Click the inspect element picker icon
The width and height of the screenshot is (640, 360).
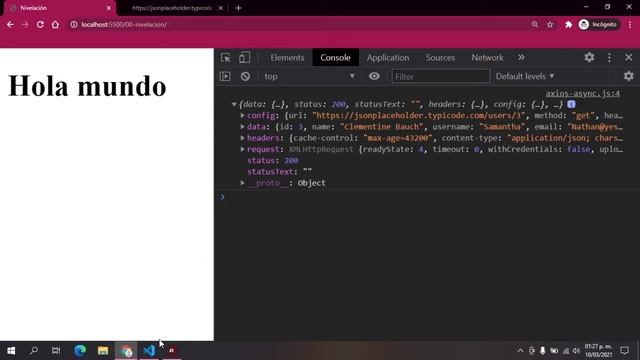226,58
